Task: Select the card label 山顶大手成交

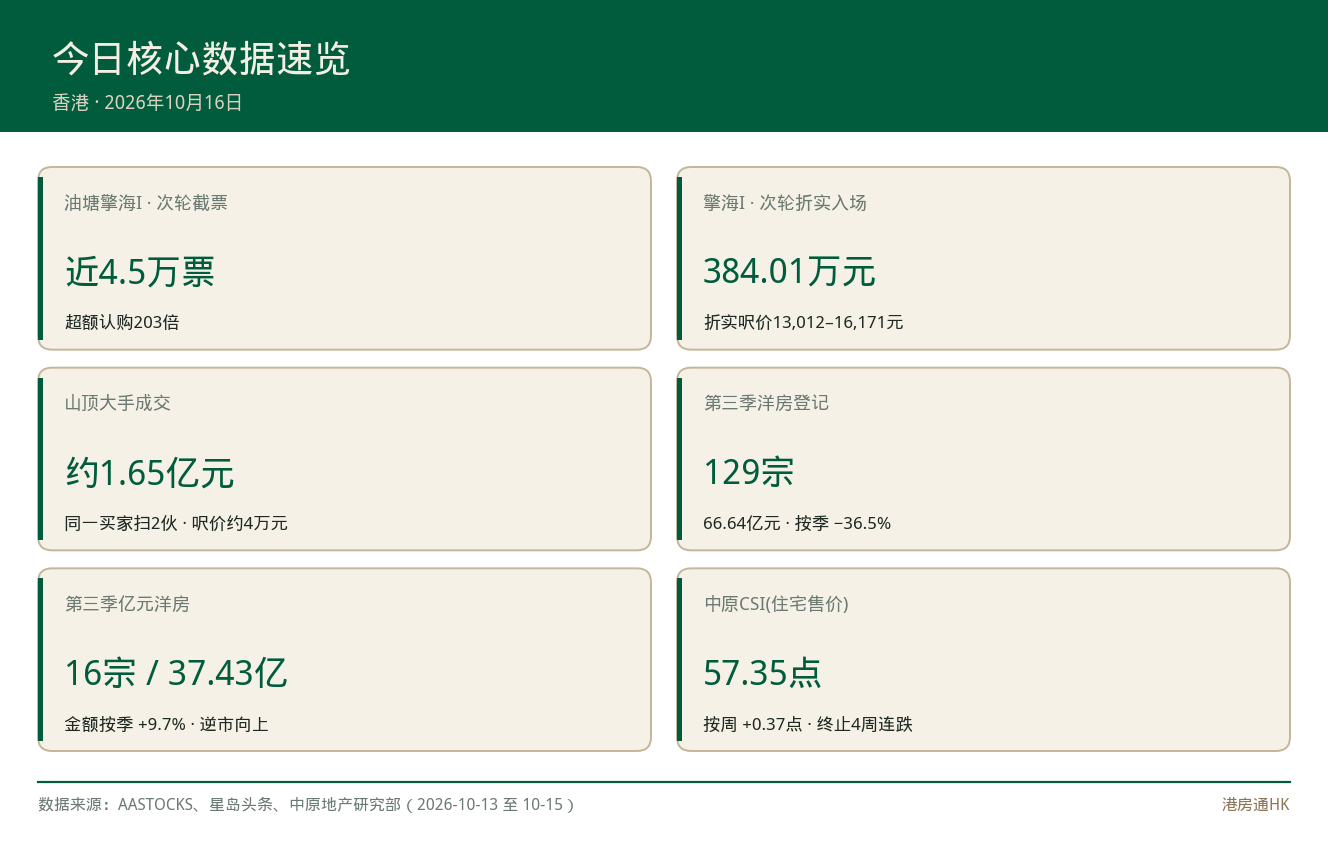Action: pos(118,403)
